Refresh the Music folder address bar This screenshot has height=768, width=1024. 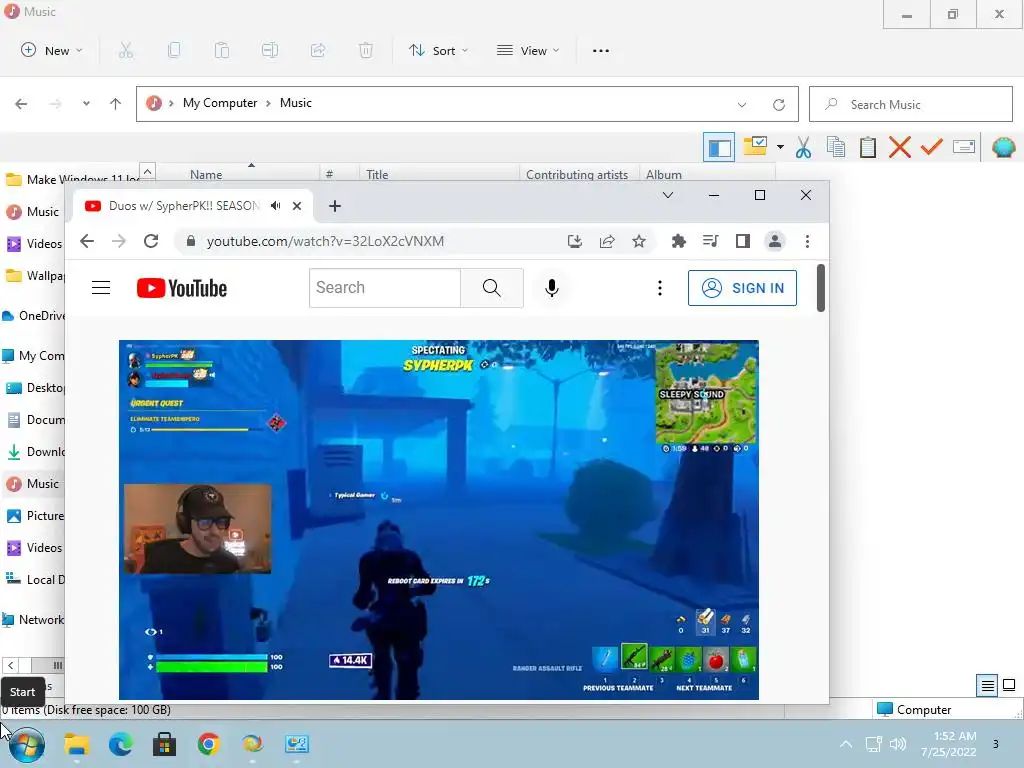778,104
